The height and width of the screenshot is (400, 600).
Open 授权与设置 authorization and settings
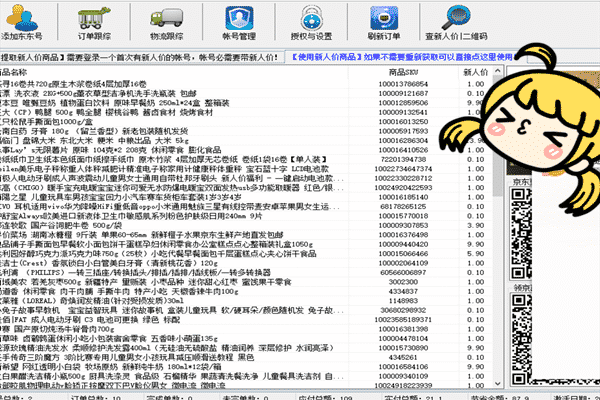[x=311, y=22]
